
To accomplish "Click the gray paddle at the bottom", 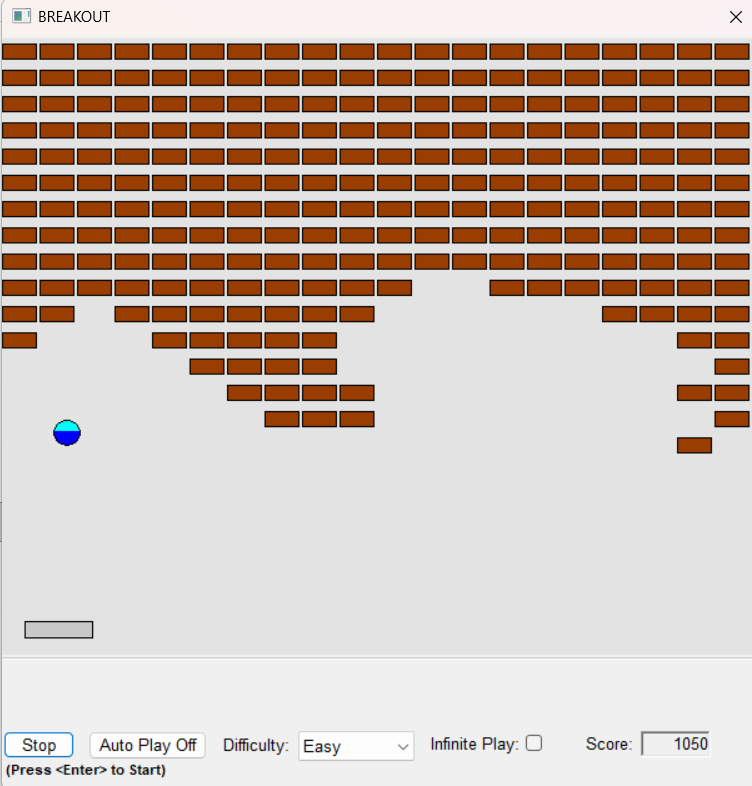I will coord(59,629).
